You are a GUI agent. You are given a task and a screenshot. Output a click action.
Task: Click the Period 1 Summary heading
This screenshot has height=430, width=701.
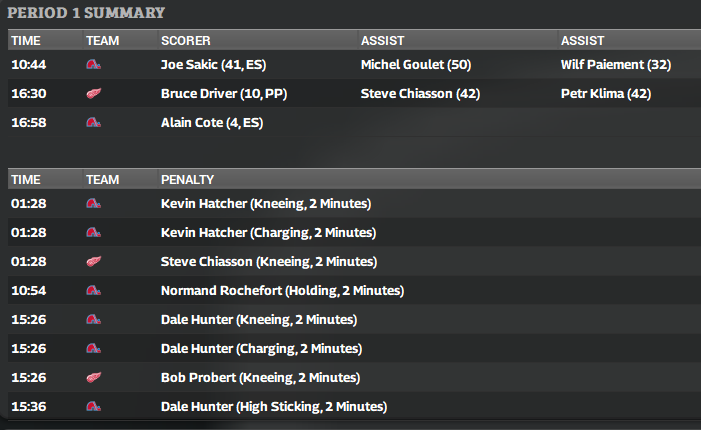click(x=87, y=13)
